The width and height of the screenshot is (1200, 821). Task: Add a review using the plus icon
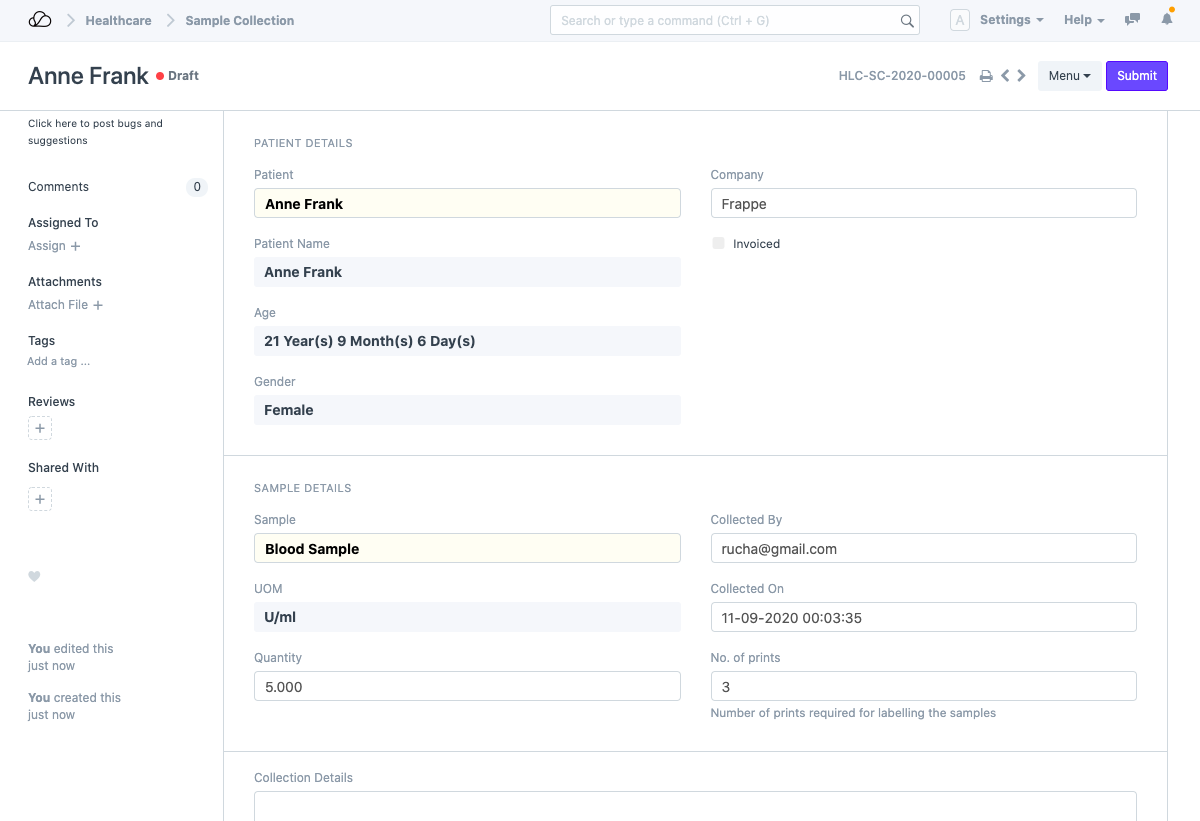point(40,428)
